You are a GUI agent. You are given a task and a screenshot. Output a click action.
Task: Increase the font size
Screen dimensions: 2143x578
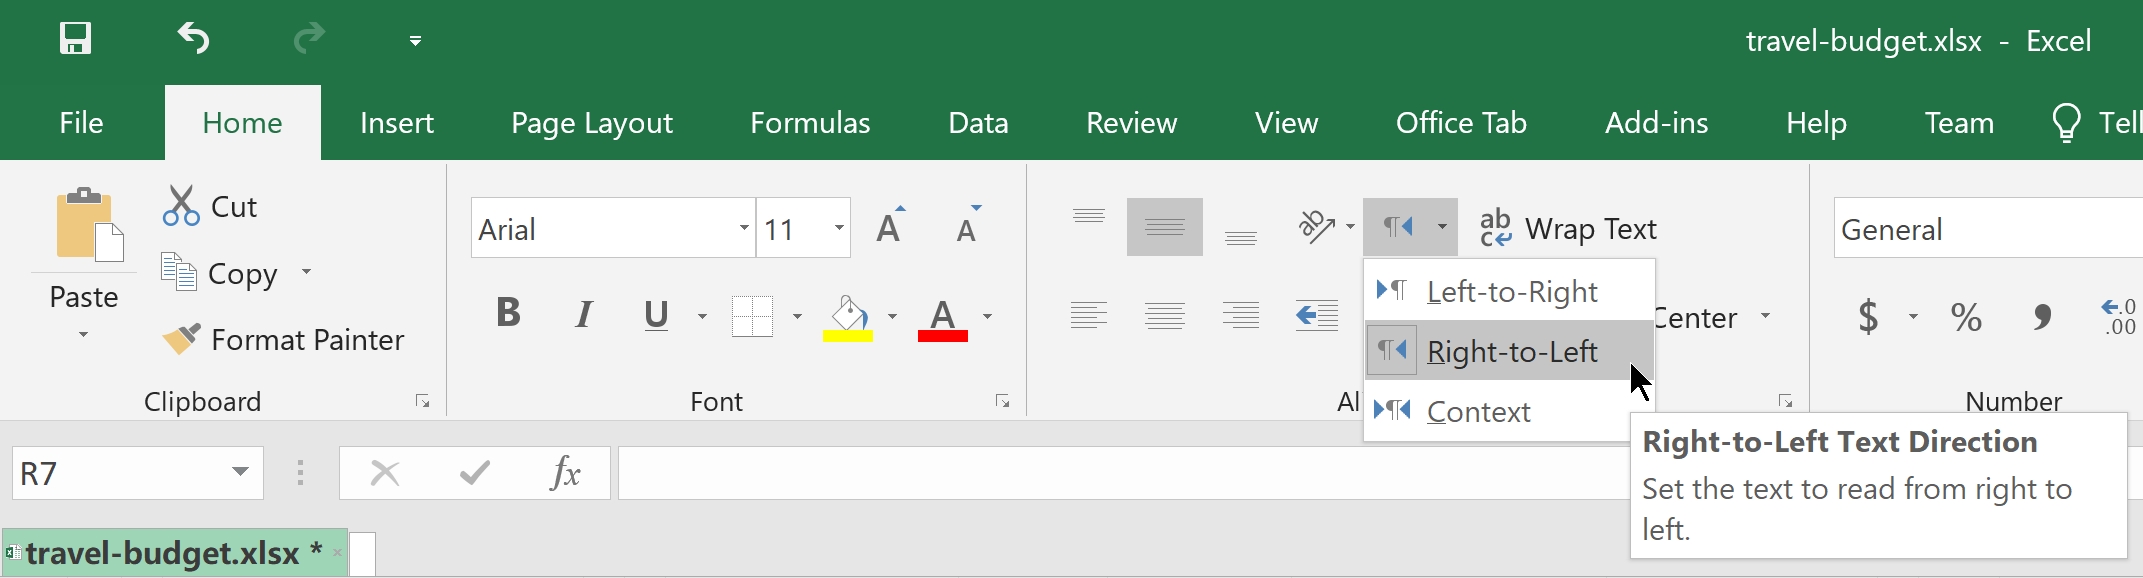coord(890,226)
